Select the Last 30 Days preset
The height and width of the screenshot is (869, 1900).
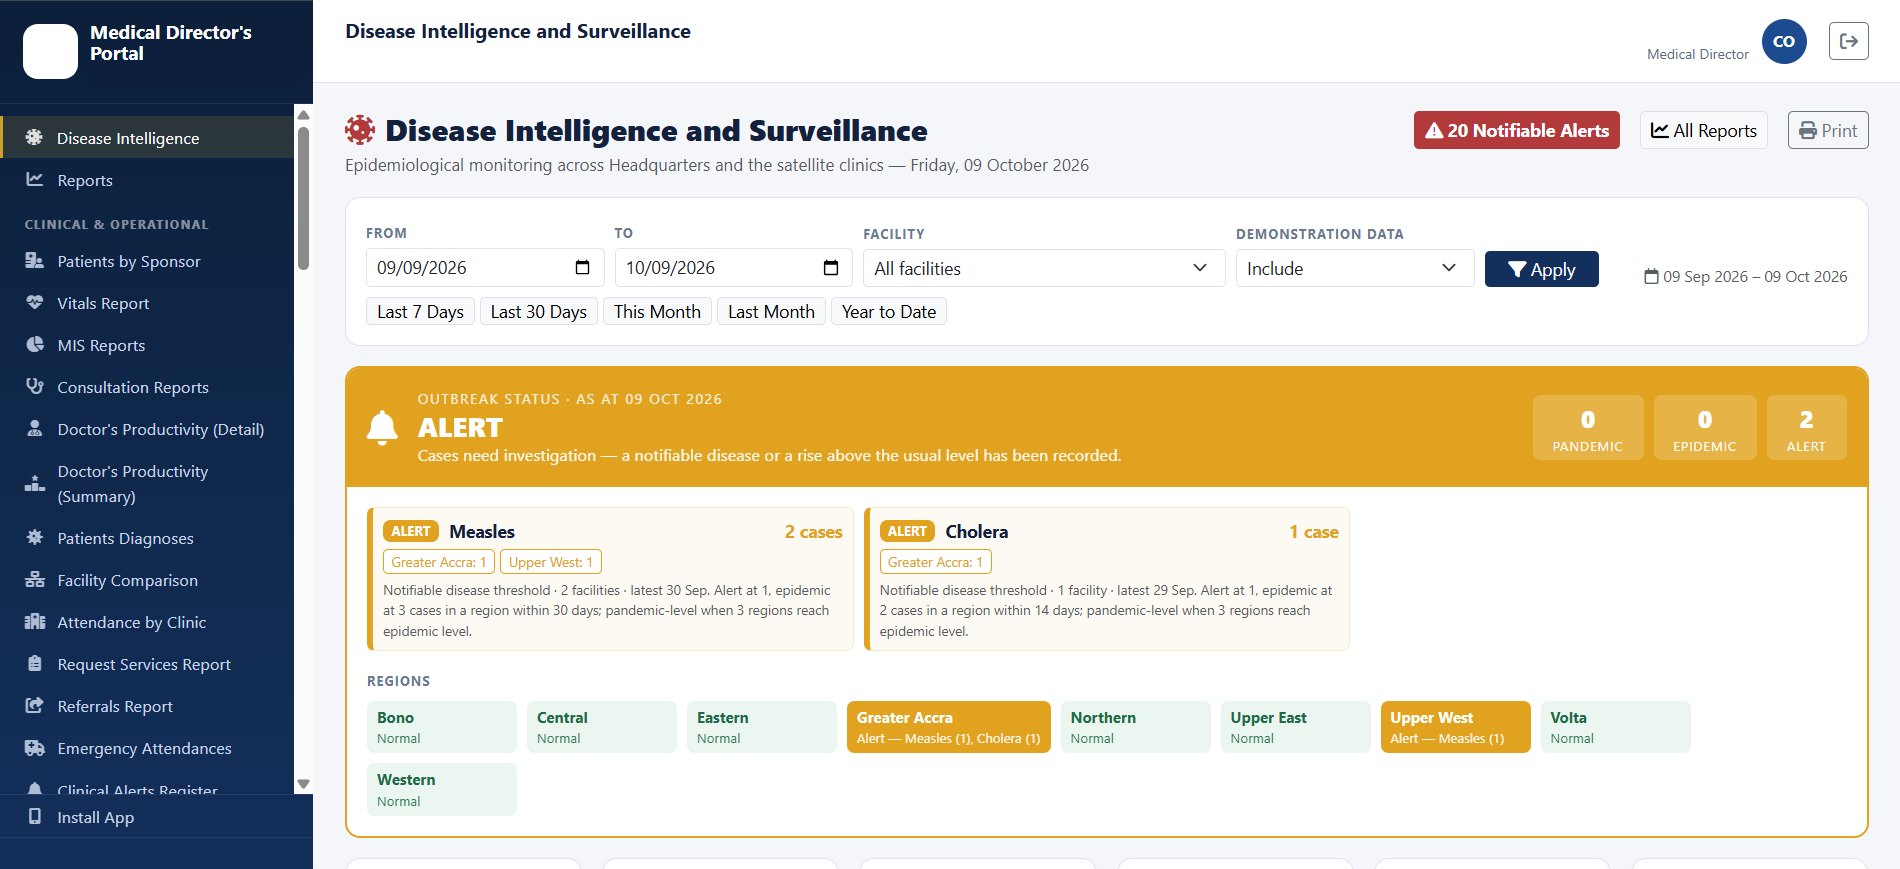point(538,311)
